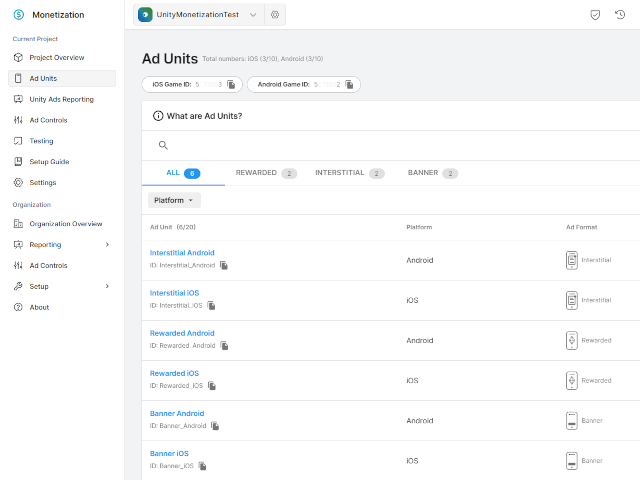Screen dimensions: 640x480
Task: Open the Rewarded Android ad unit link
Action: click(x=182, y=333)
